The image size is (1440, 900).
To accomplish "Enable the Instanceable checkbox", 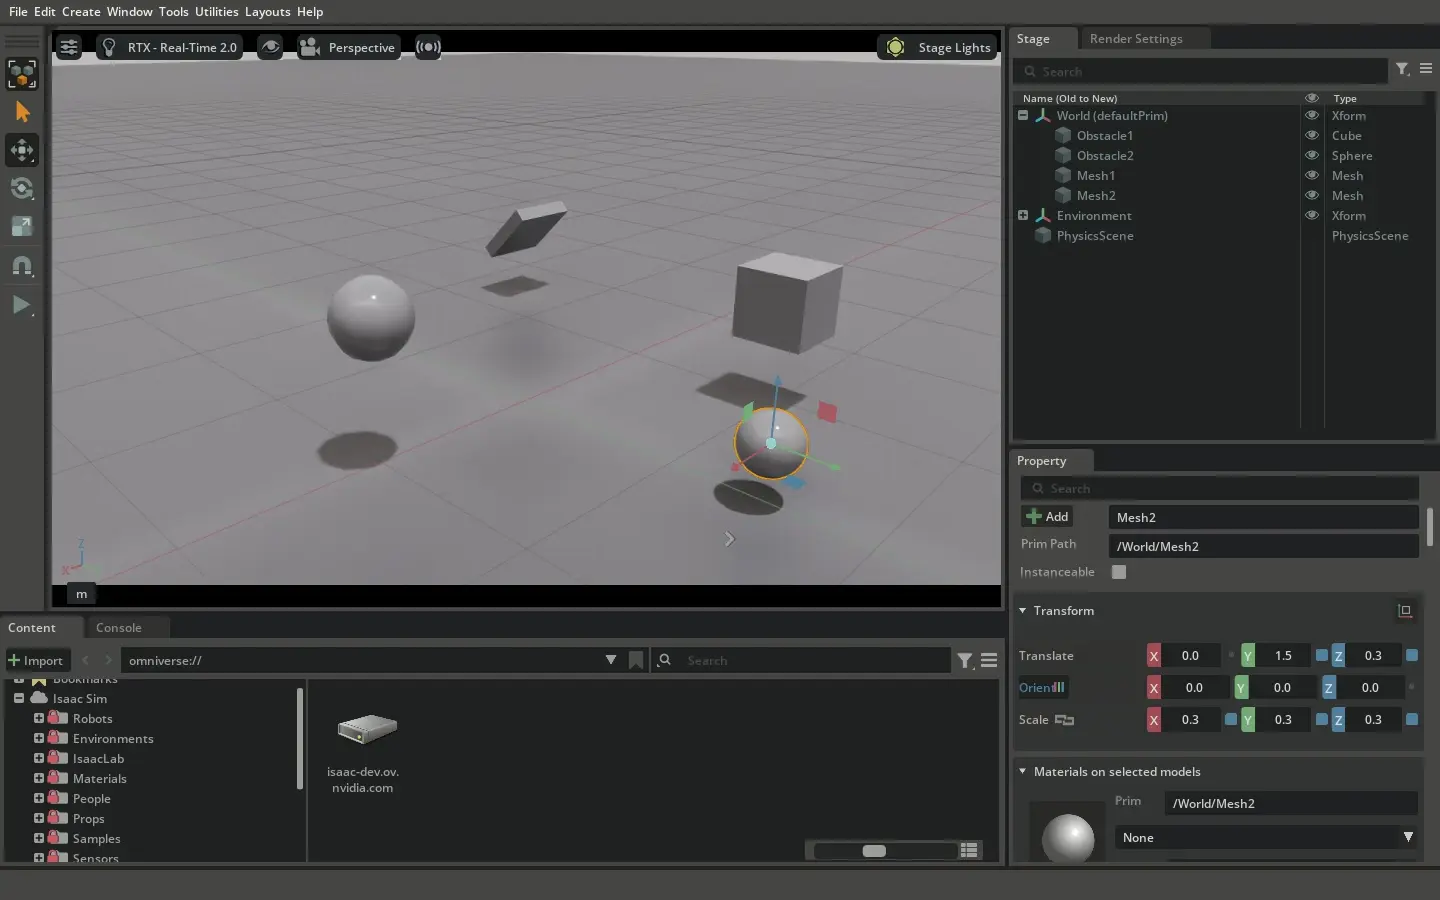I will 1119,572.
